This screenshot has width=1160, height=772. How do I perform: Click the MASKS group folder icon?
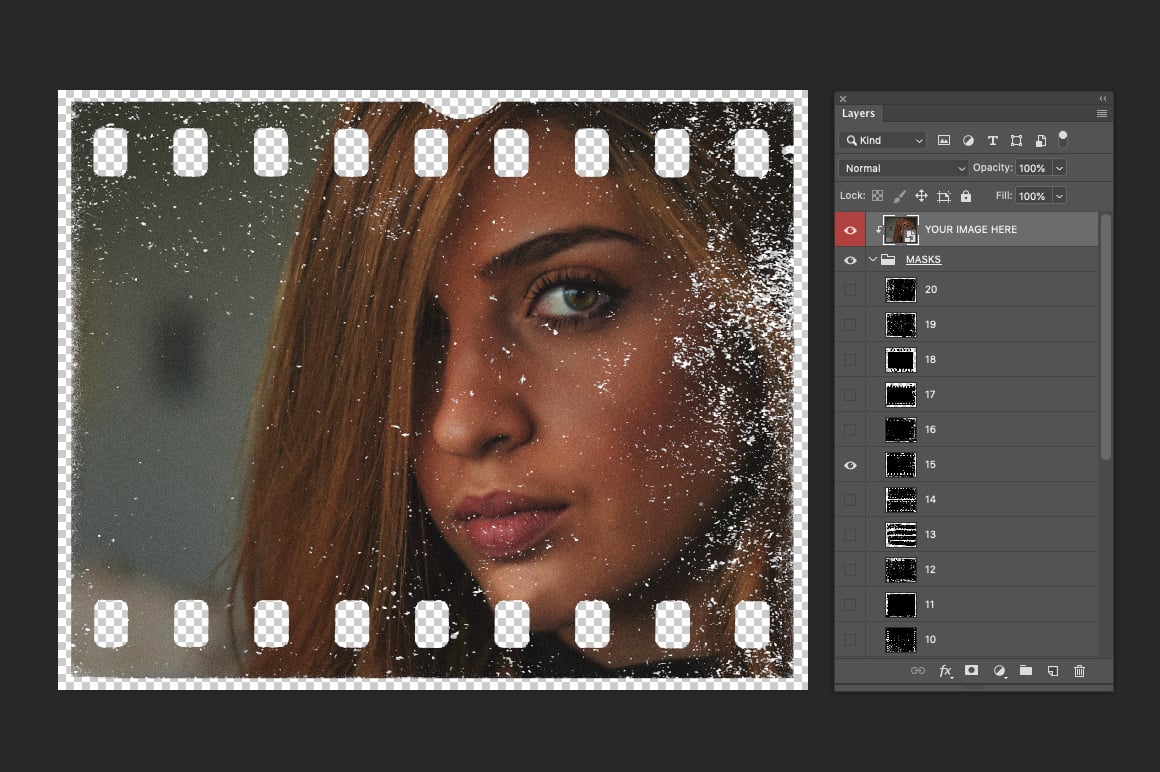[888, 260]
